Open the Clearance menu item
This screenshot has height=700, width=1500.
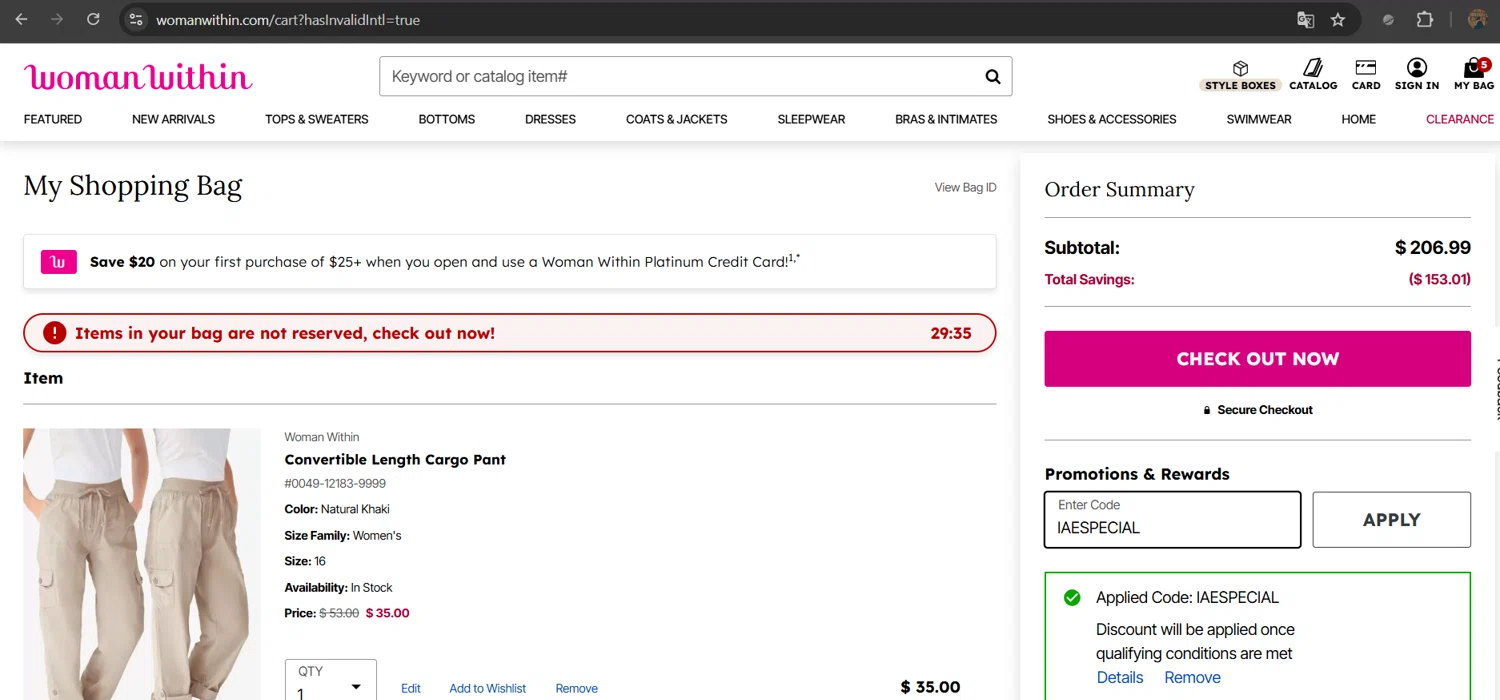1459,119
